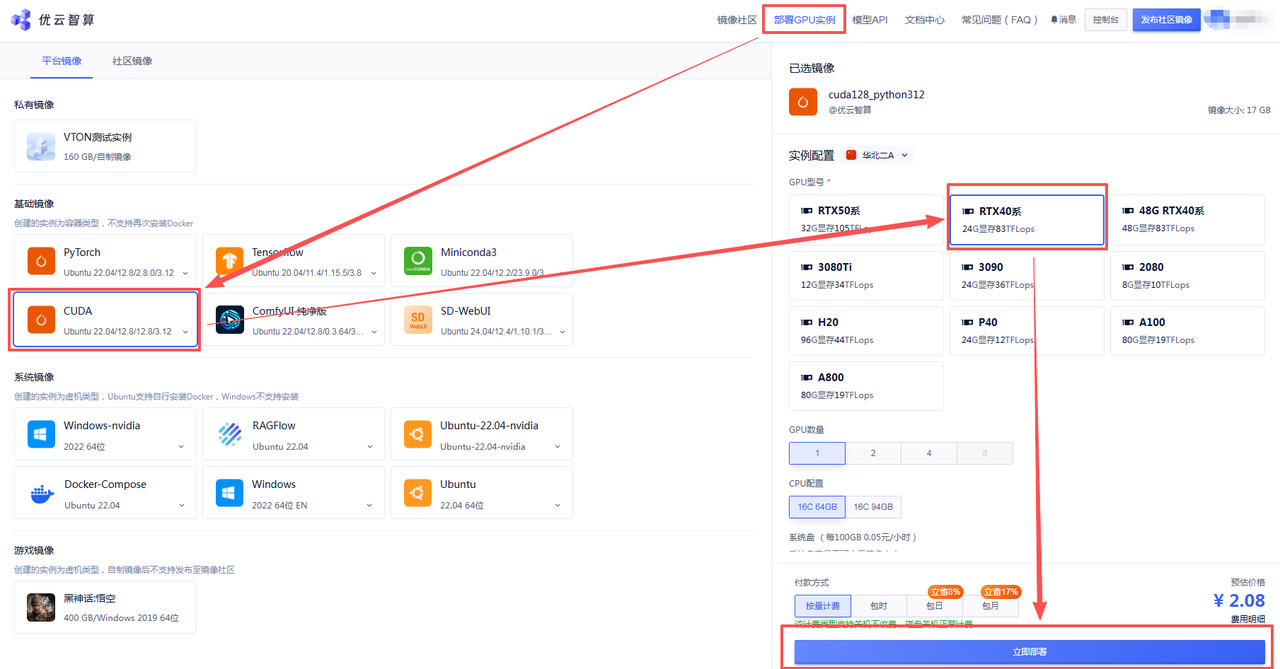1280x669 pixels.
Task: Select the 包日 payment option
Action: 934,606
